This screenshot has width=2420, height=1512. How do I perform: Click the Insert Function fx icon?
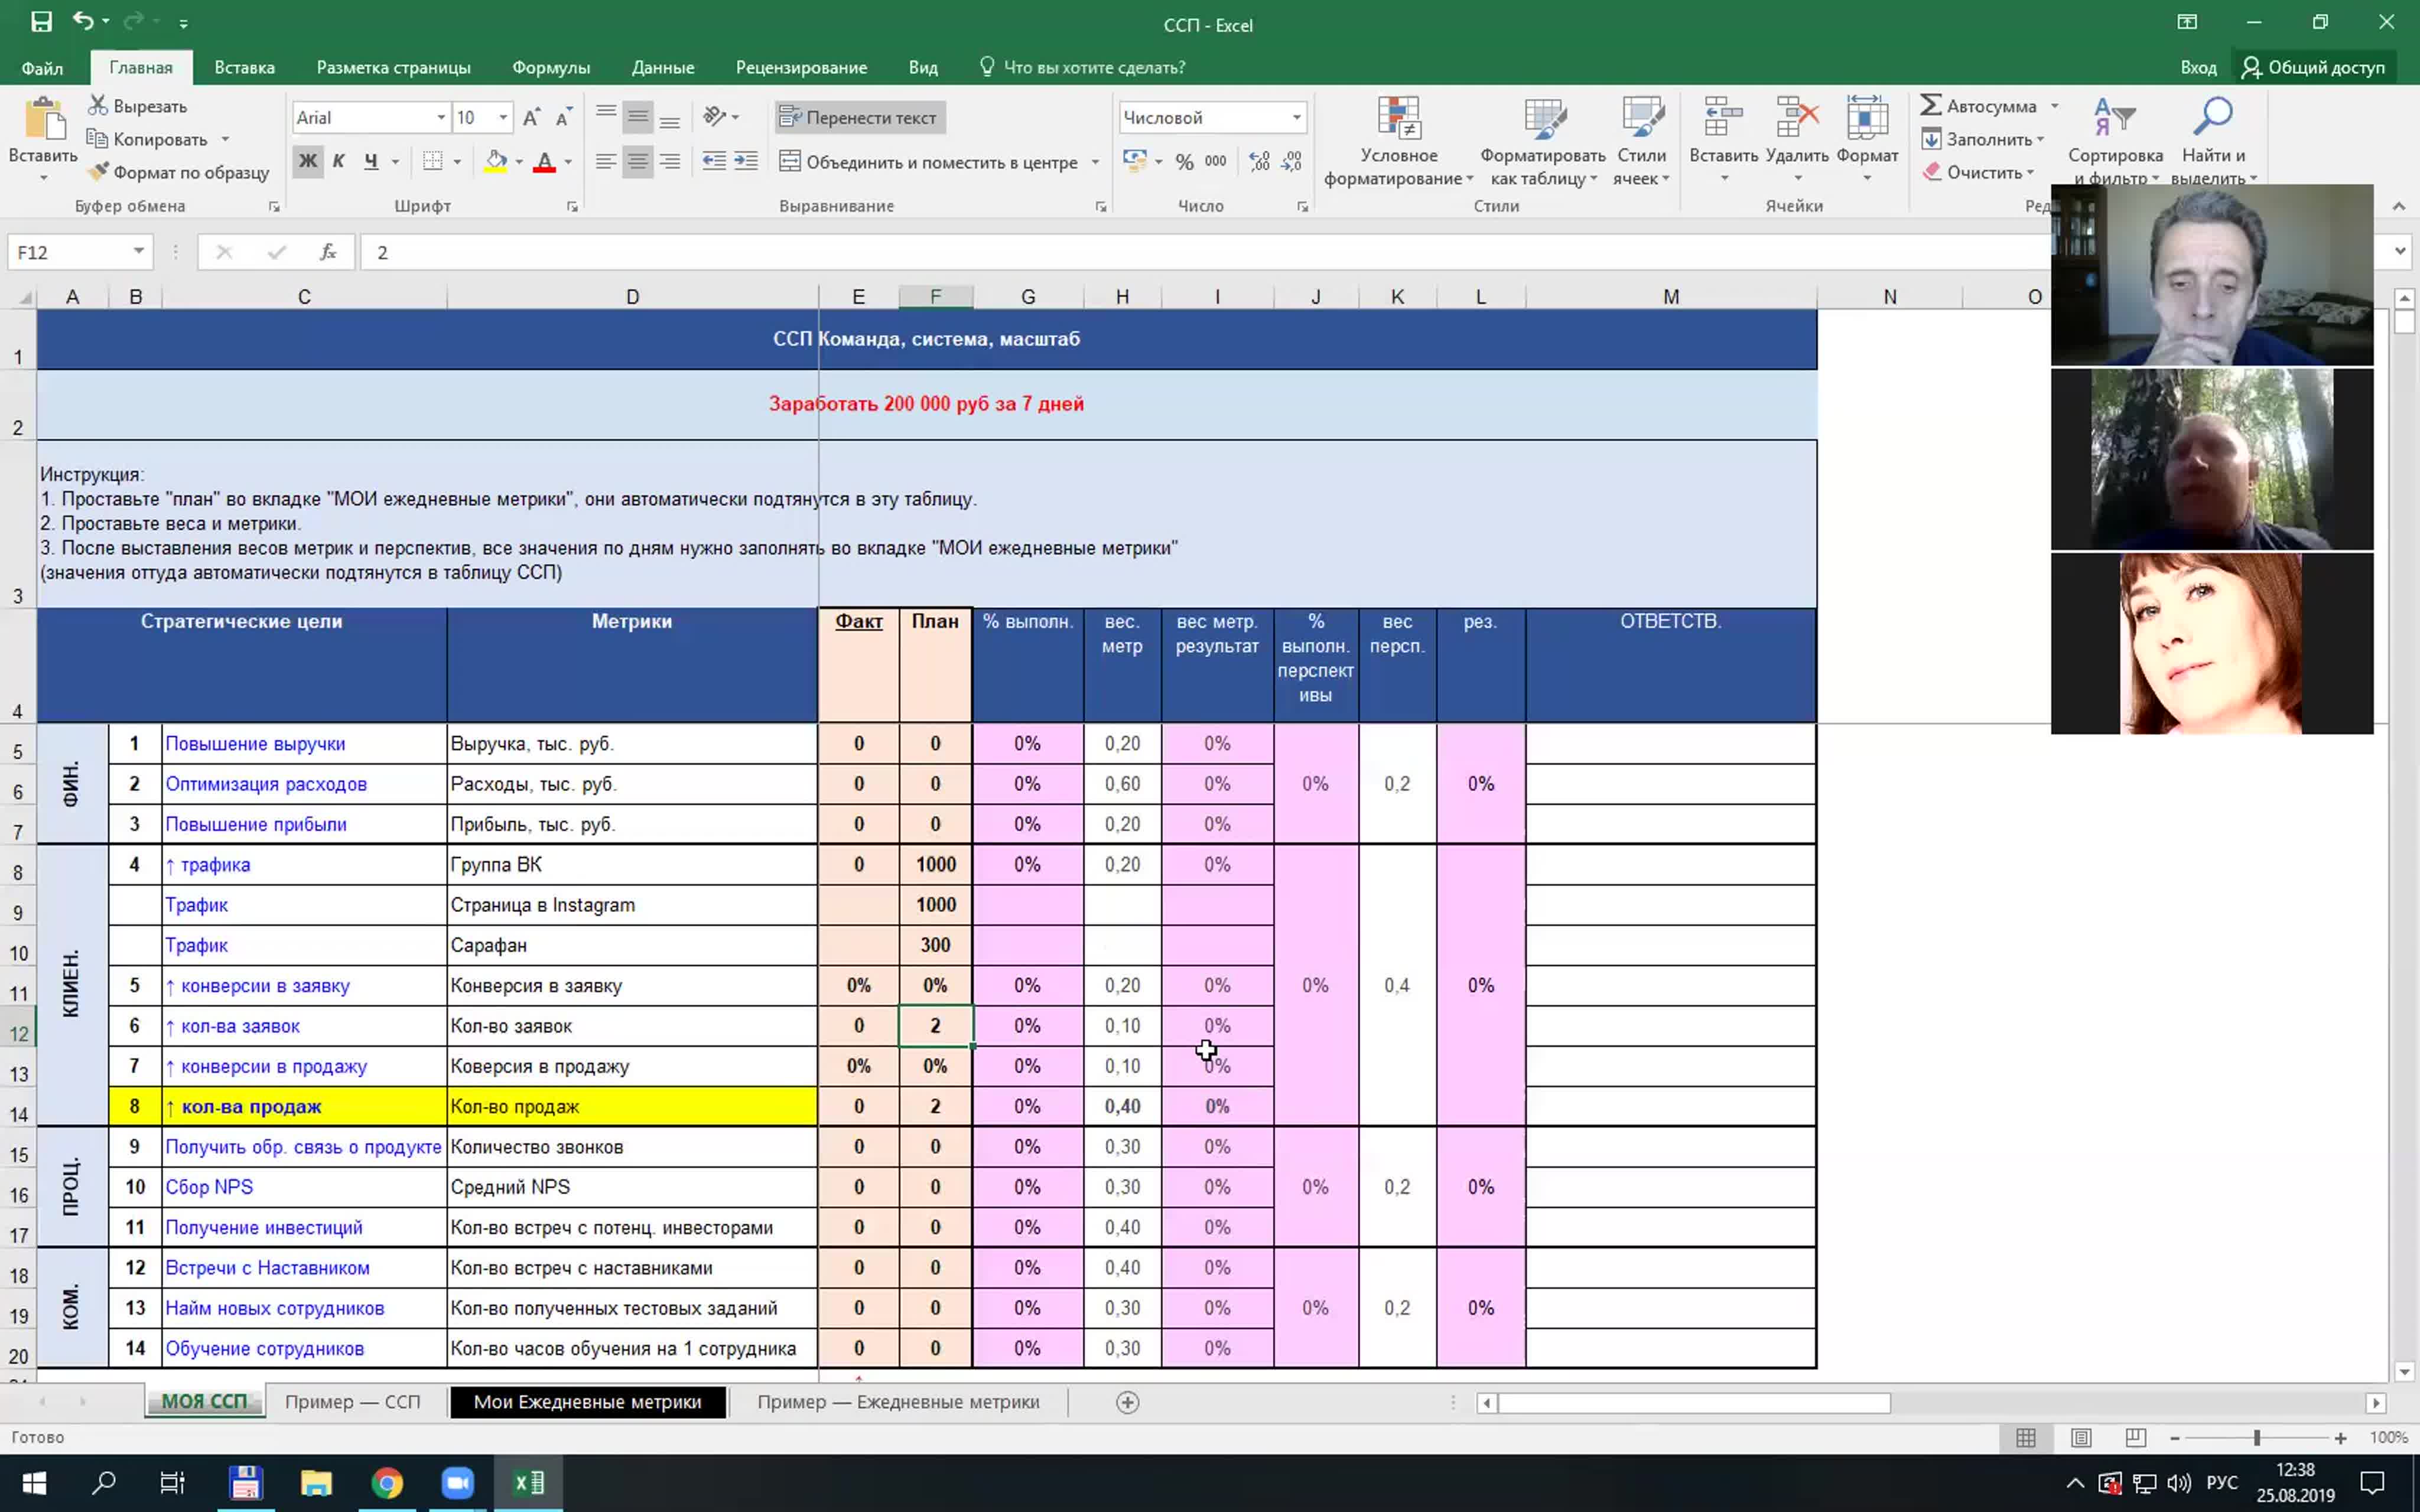tap(328, 251)
